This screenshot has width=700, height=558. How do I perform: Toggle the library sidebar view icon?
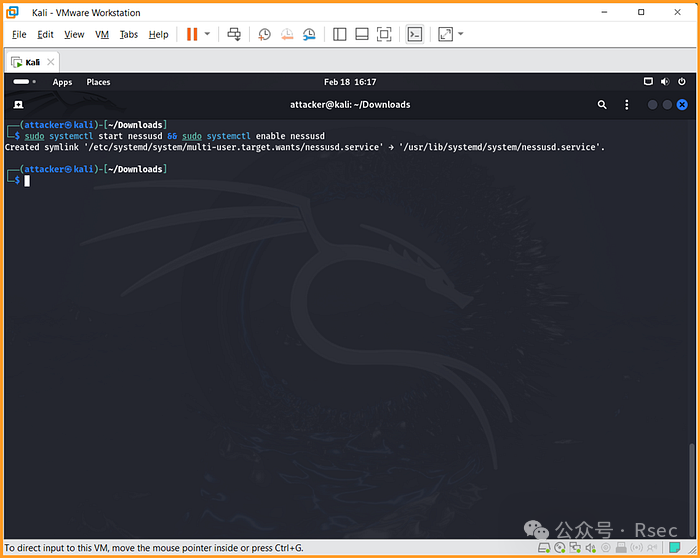click(340, 34)
